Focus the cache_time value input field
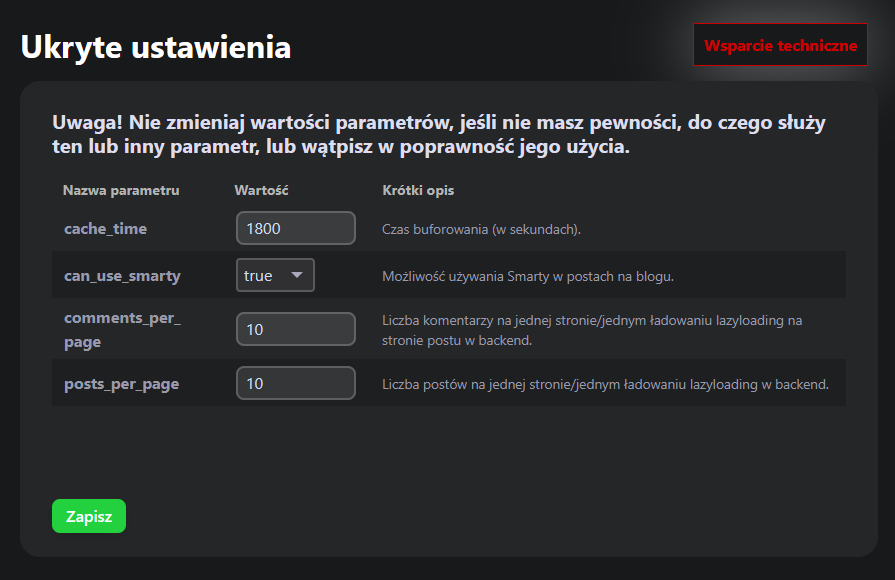 click(295, 228)
